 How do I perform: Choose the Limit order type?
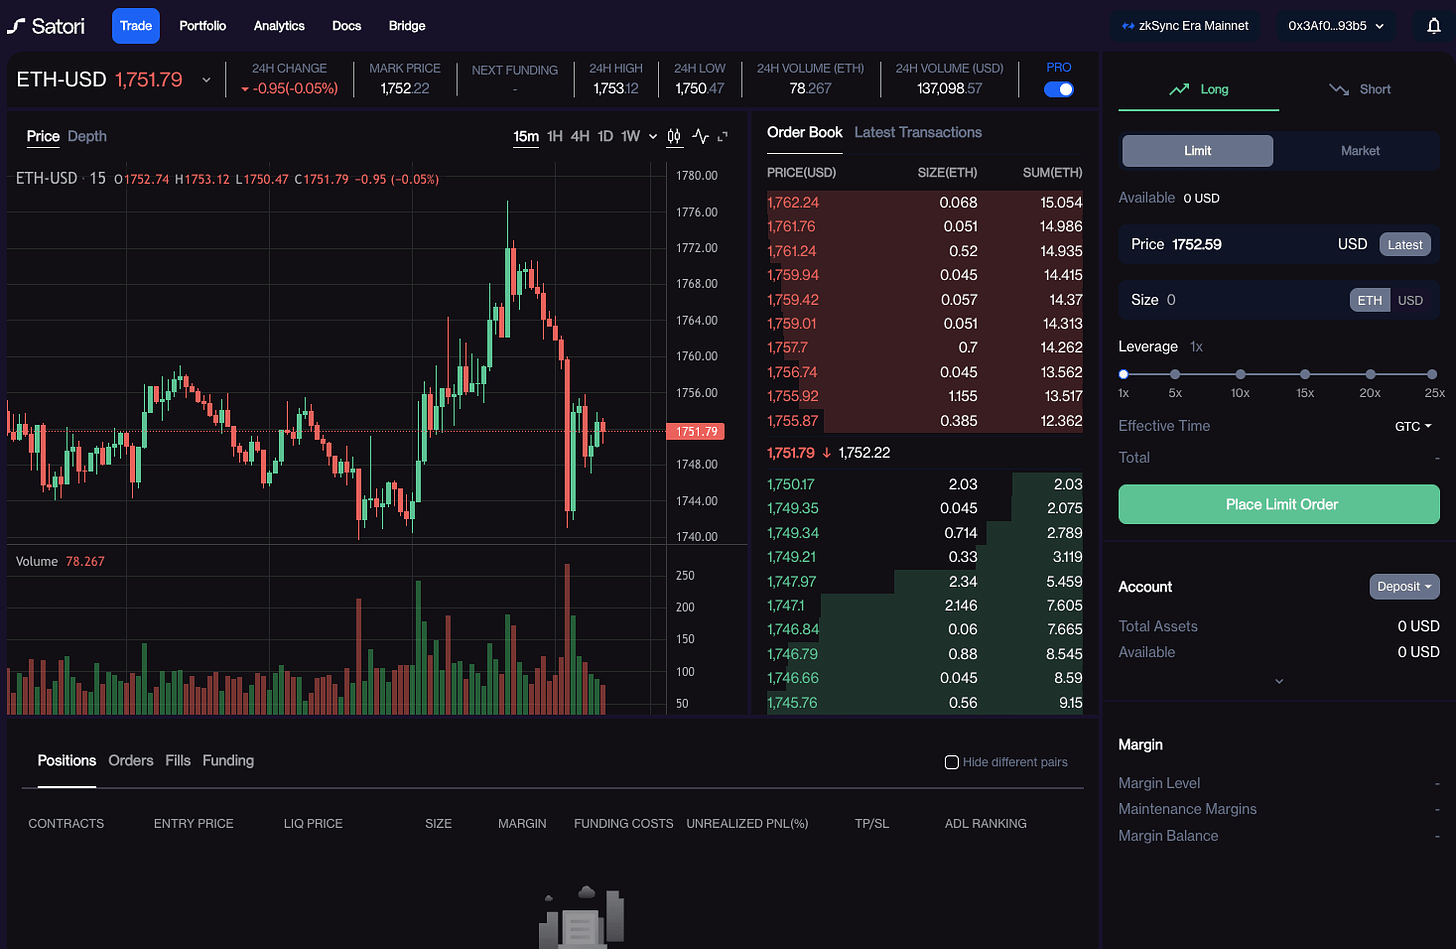[x=1197, y=151]
